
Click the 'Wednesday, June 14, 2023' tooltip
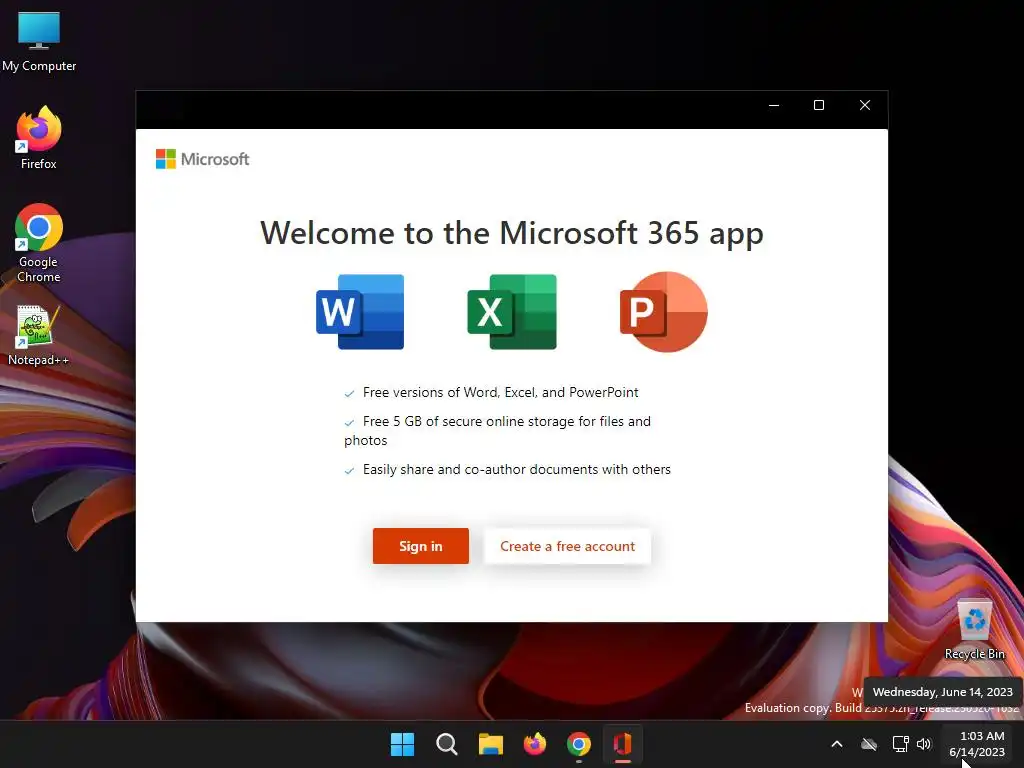(x=942, y=692)
